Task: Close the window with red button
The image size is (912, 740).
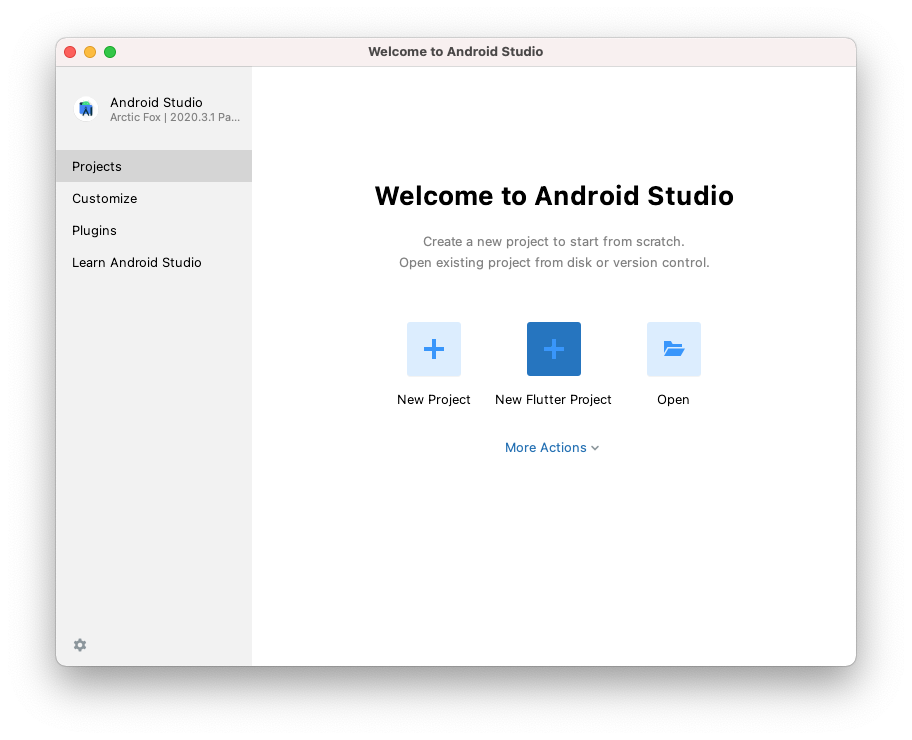Action: coord(70,52)
